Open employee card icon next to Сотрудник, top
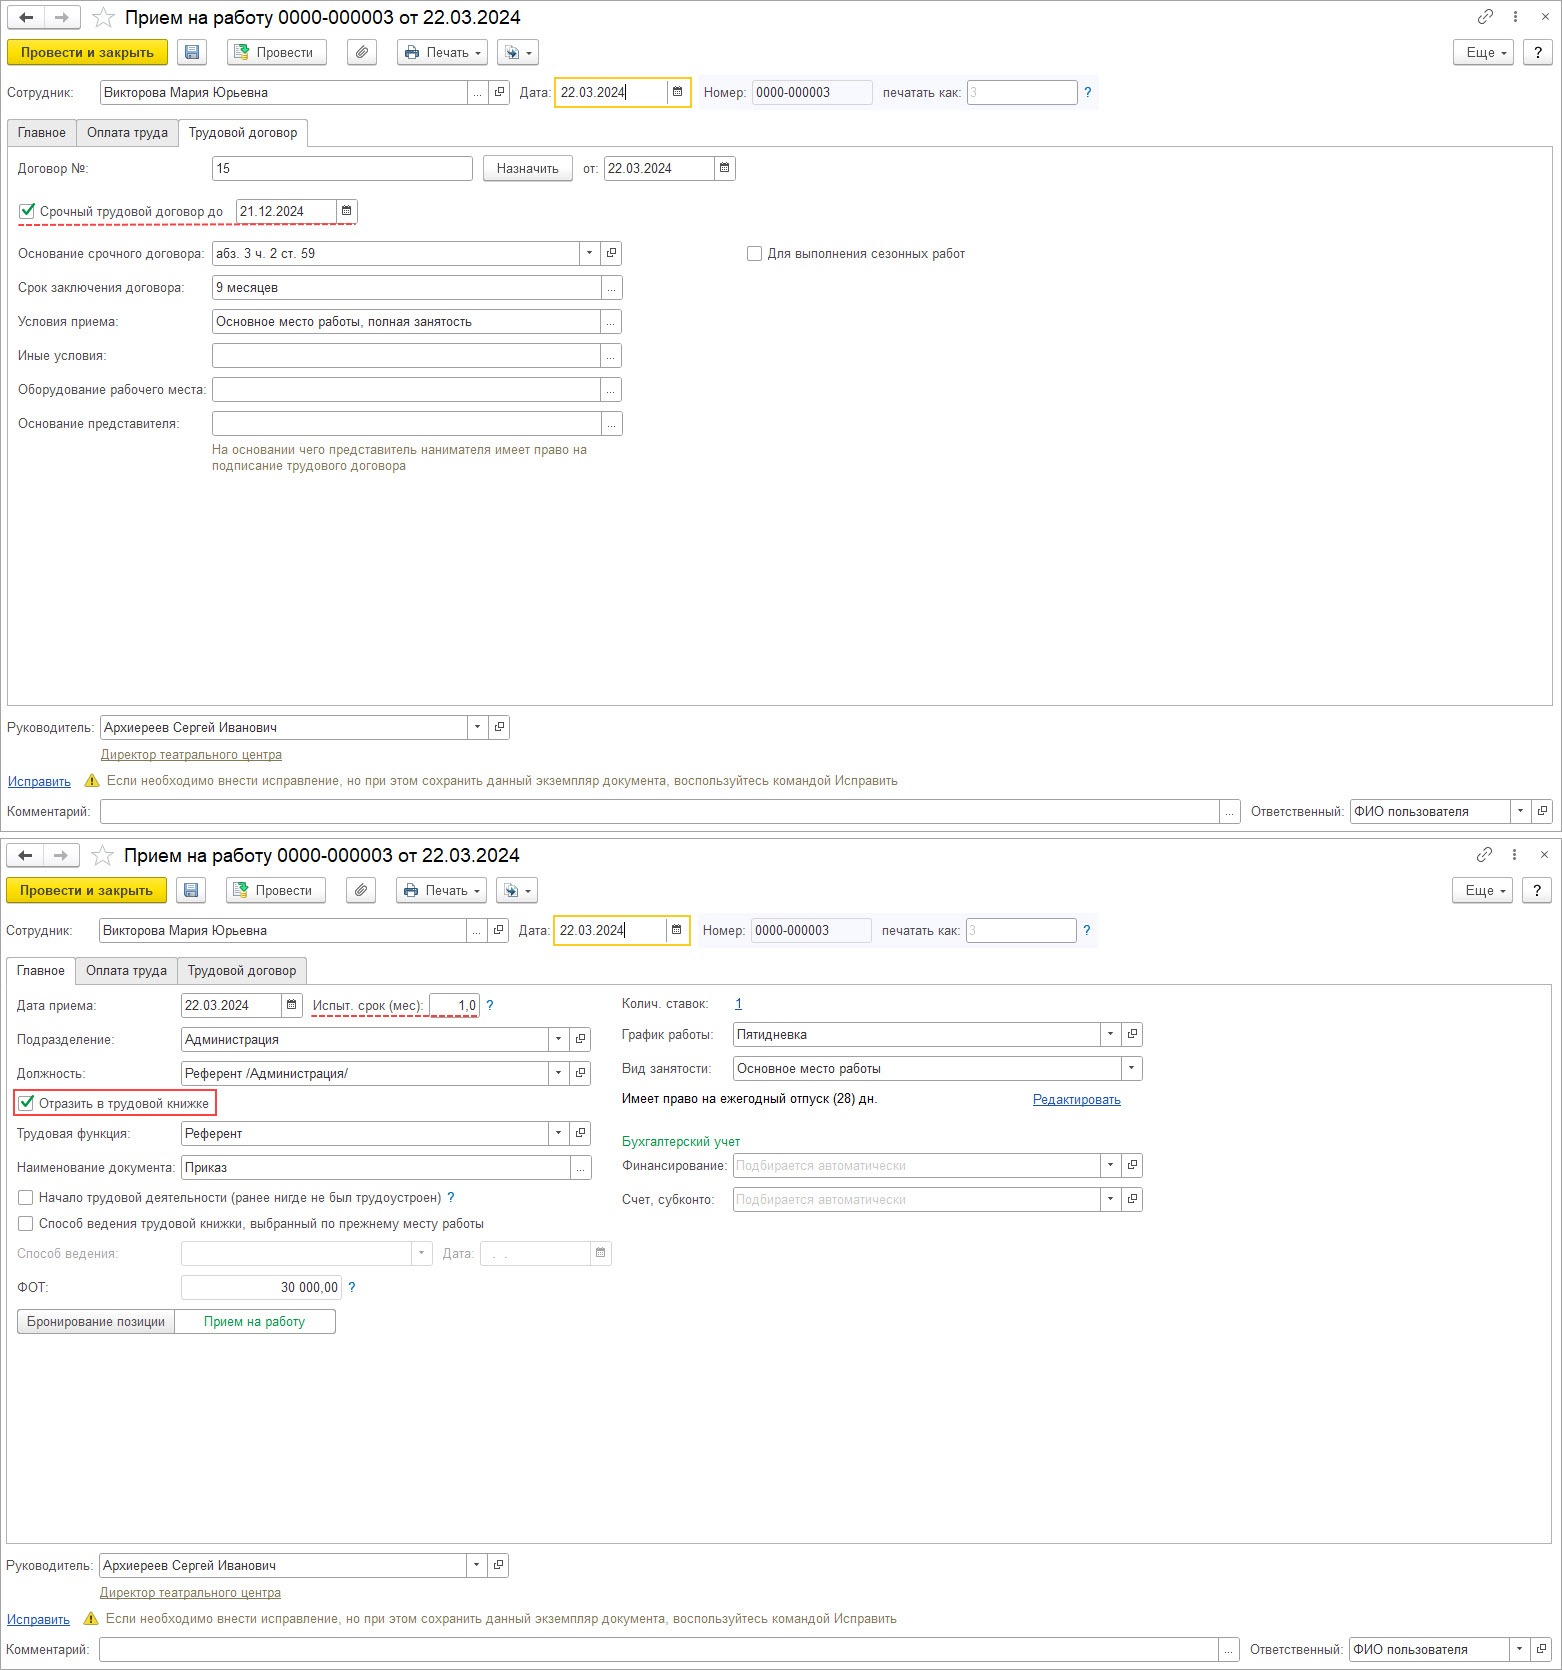Viewport: 1562px width, 1670px height. click(499, 92)
